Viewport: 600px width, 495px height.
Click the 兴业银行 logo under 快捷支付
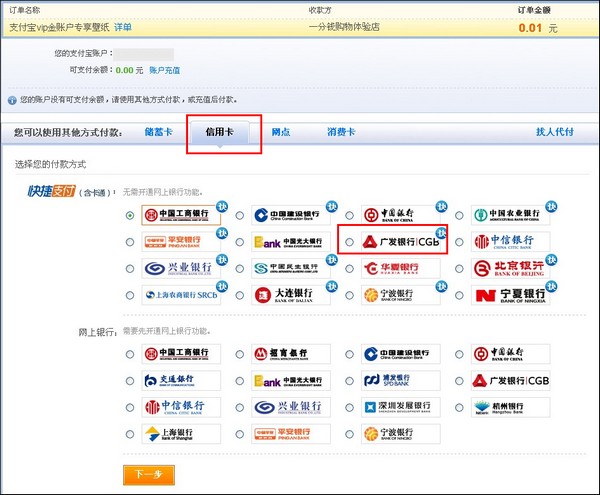181,269
